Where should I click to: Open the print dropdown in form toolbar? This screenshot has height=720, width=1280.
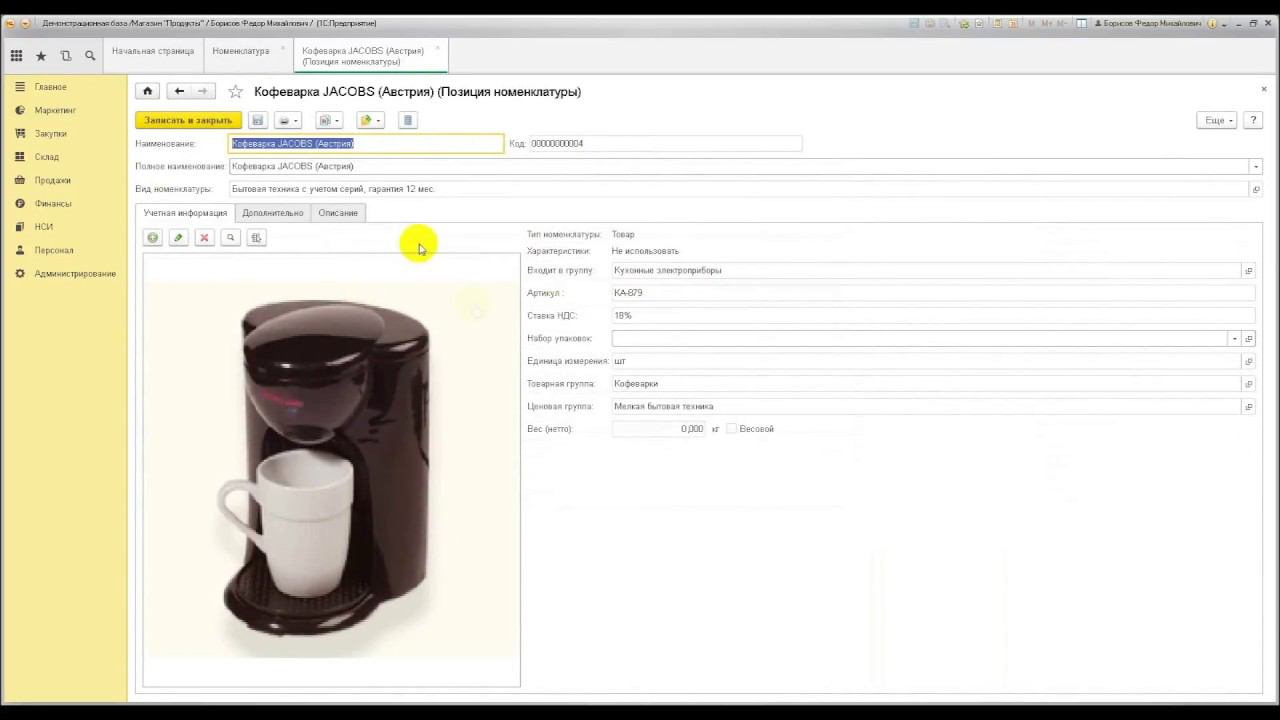287,120
